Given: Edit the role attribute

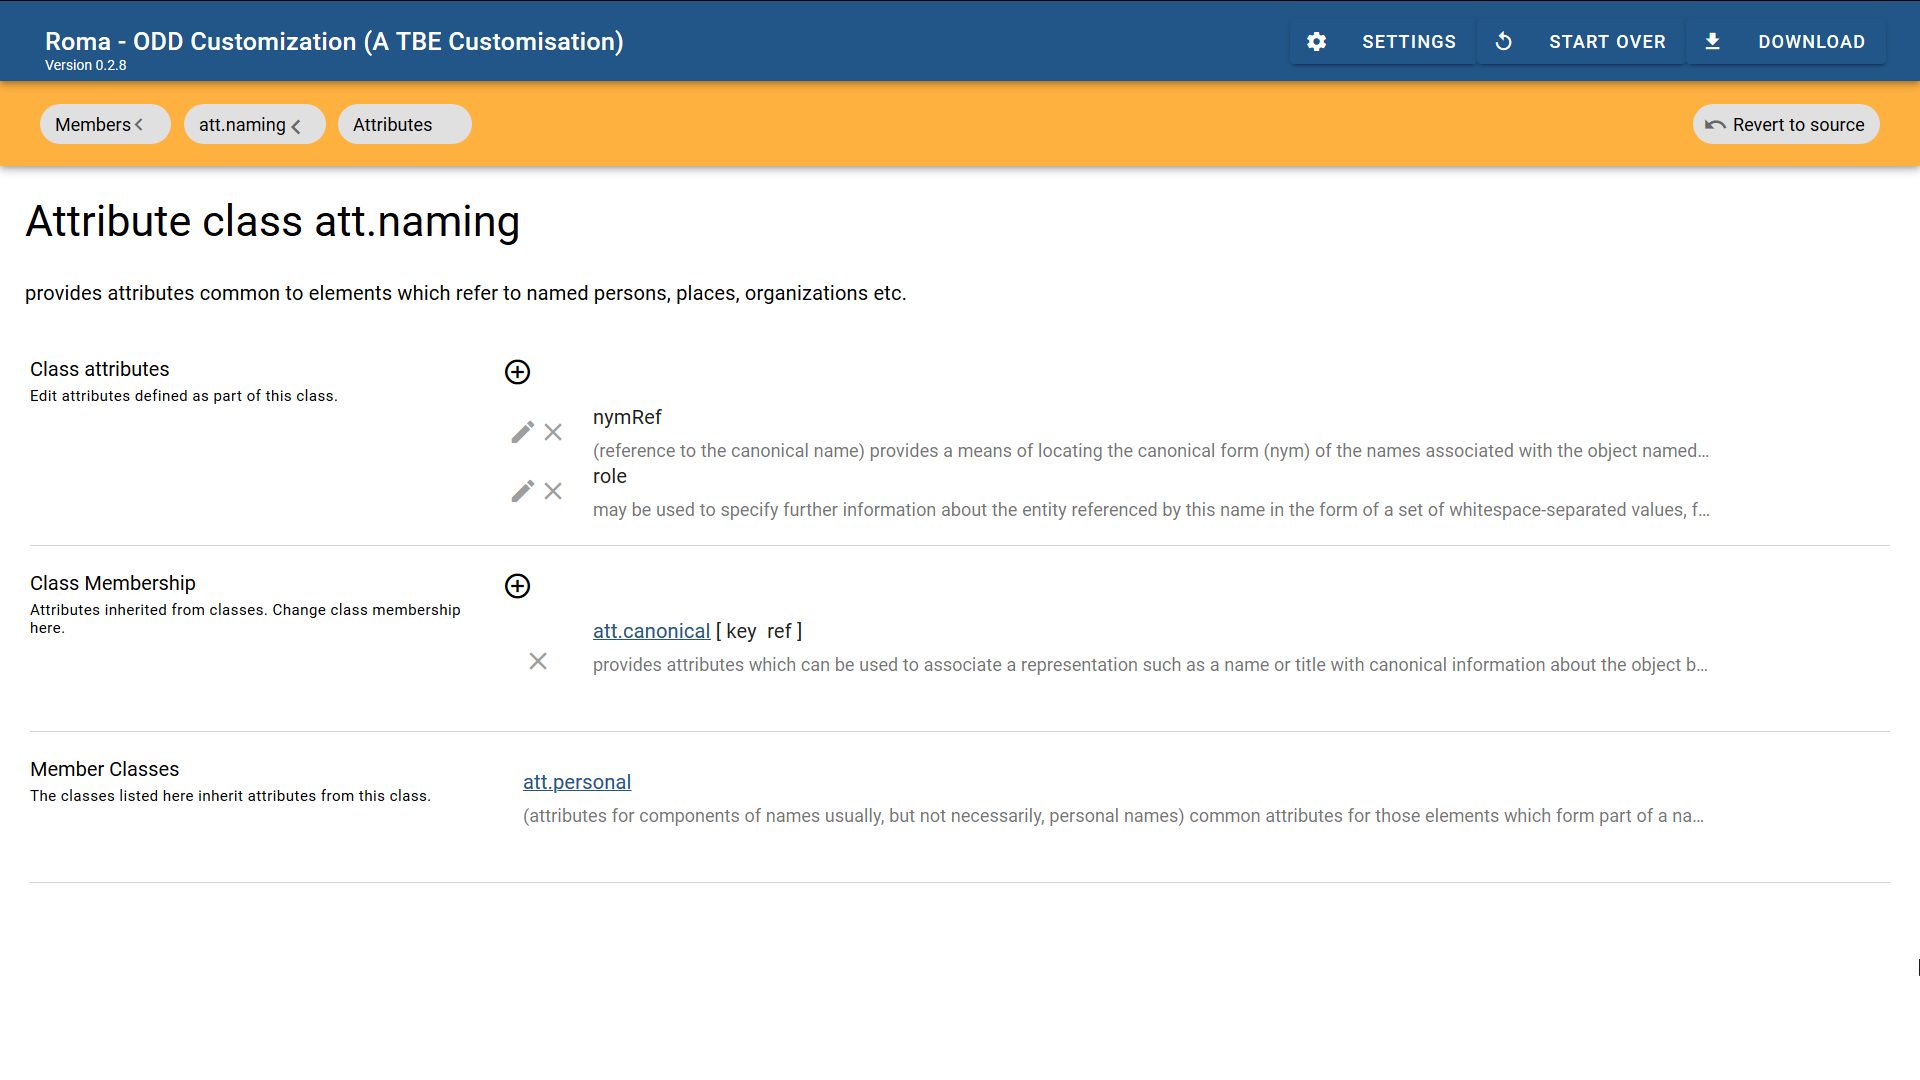Looking at the screenshot, I should point(522,491).
